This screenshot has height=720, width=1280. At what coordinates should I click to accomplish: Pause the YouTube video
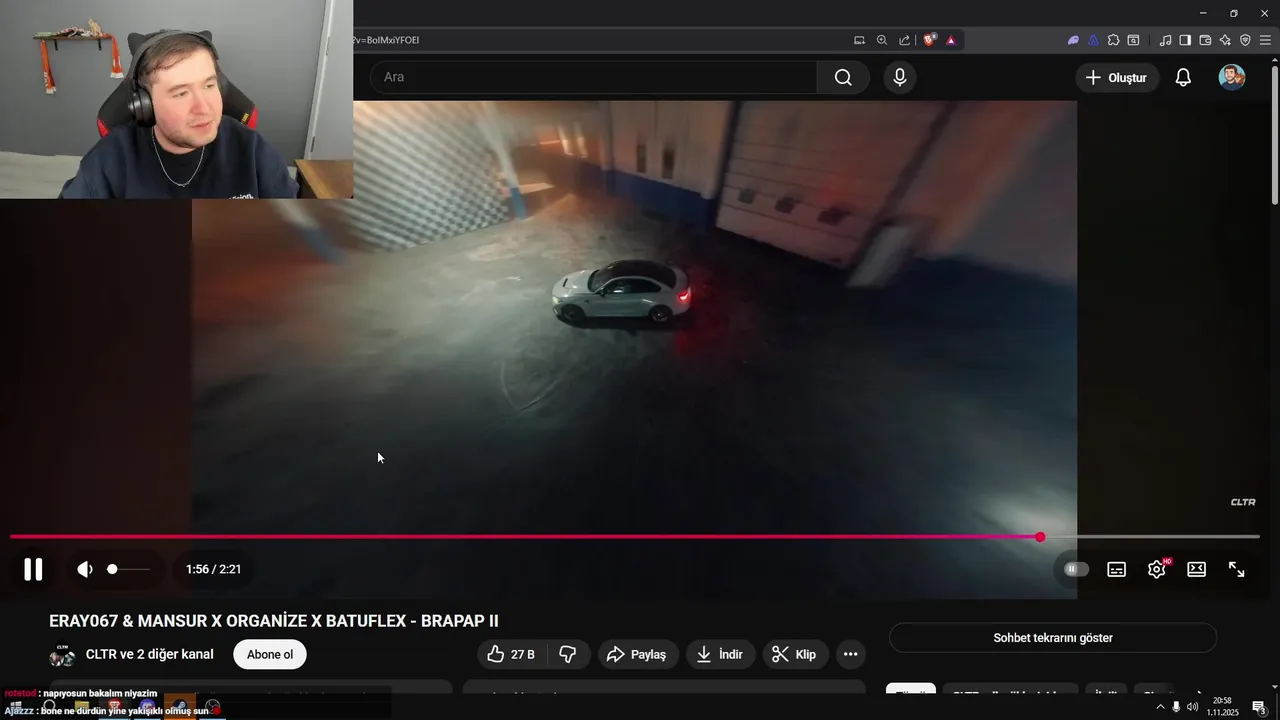(33, 569)
